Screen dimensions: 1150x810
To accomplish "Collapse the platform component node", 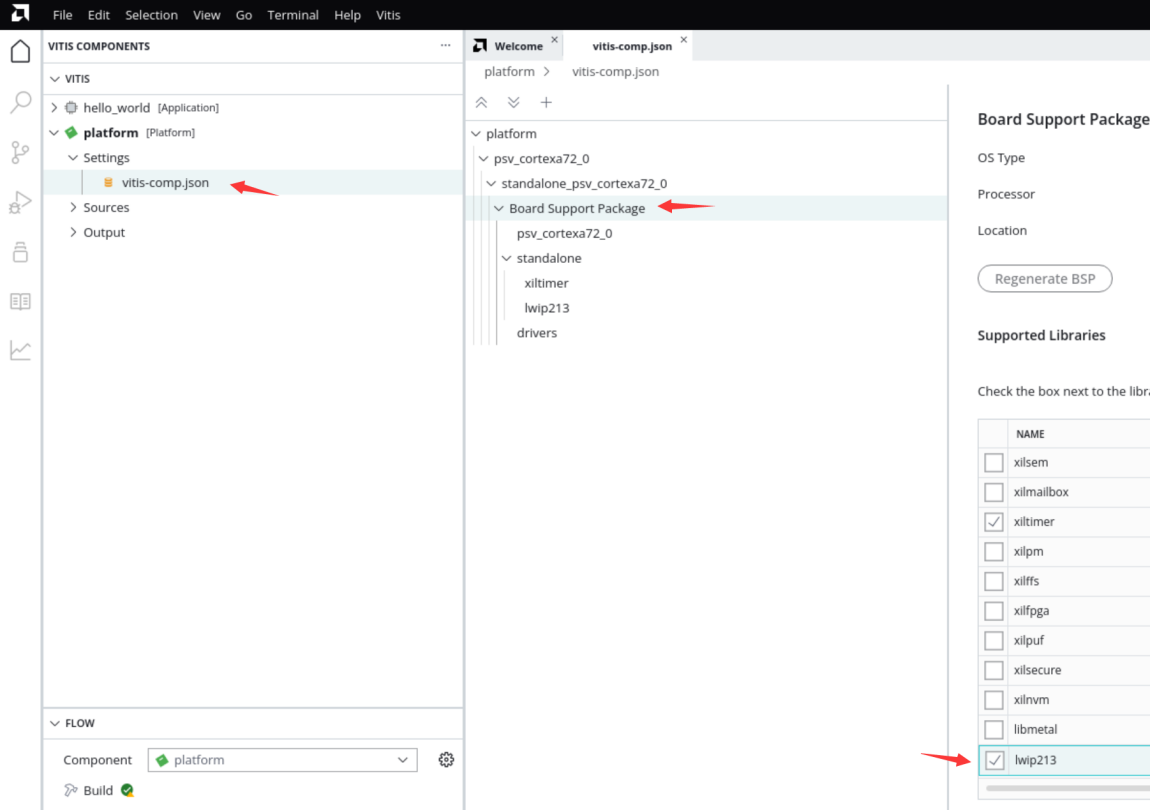I will [x=54, y=133].
